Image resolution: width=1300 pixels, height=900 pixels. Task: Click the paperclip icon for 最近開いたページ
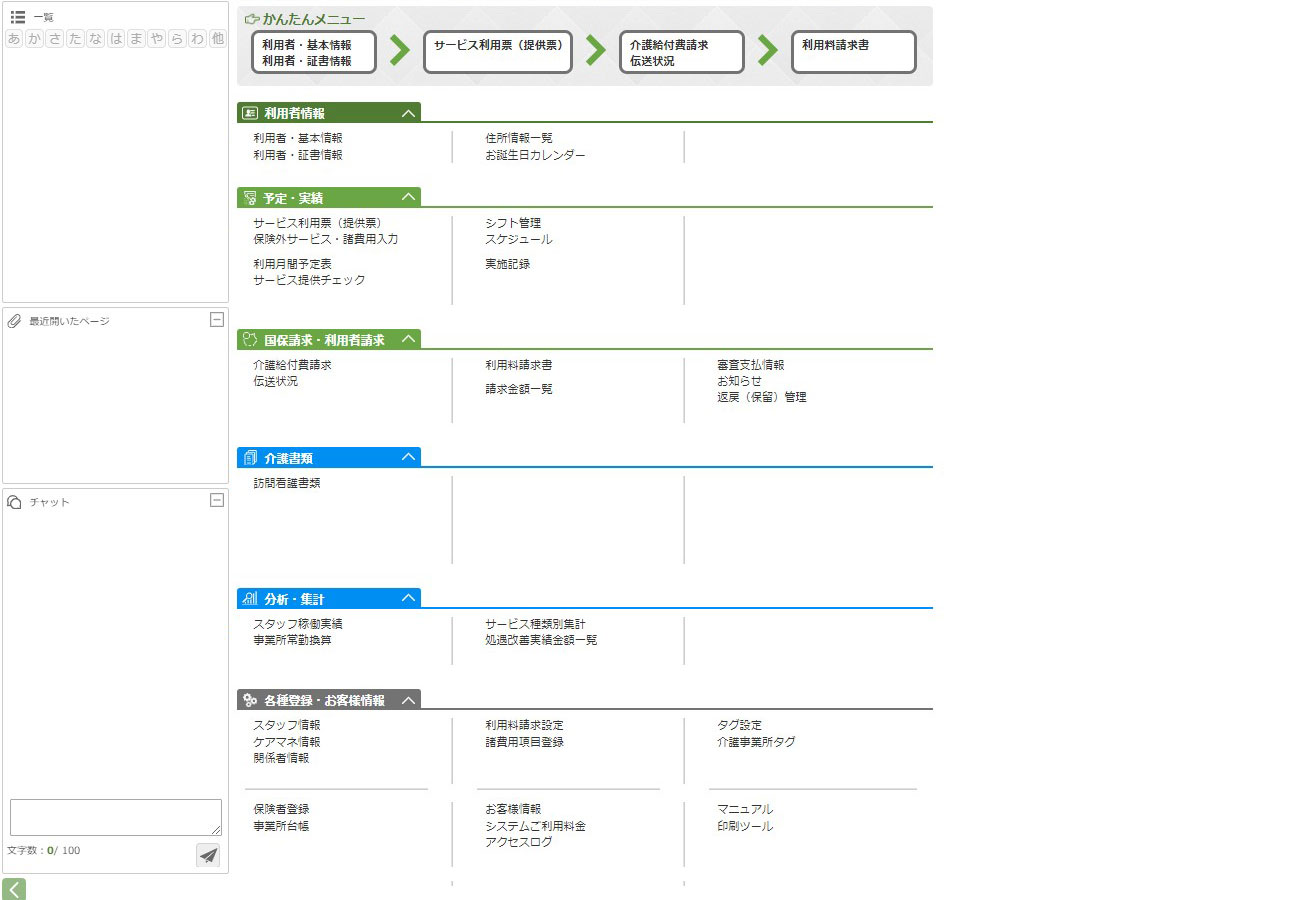click(15, 321)
